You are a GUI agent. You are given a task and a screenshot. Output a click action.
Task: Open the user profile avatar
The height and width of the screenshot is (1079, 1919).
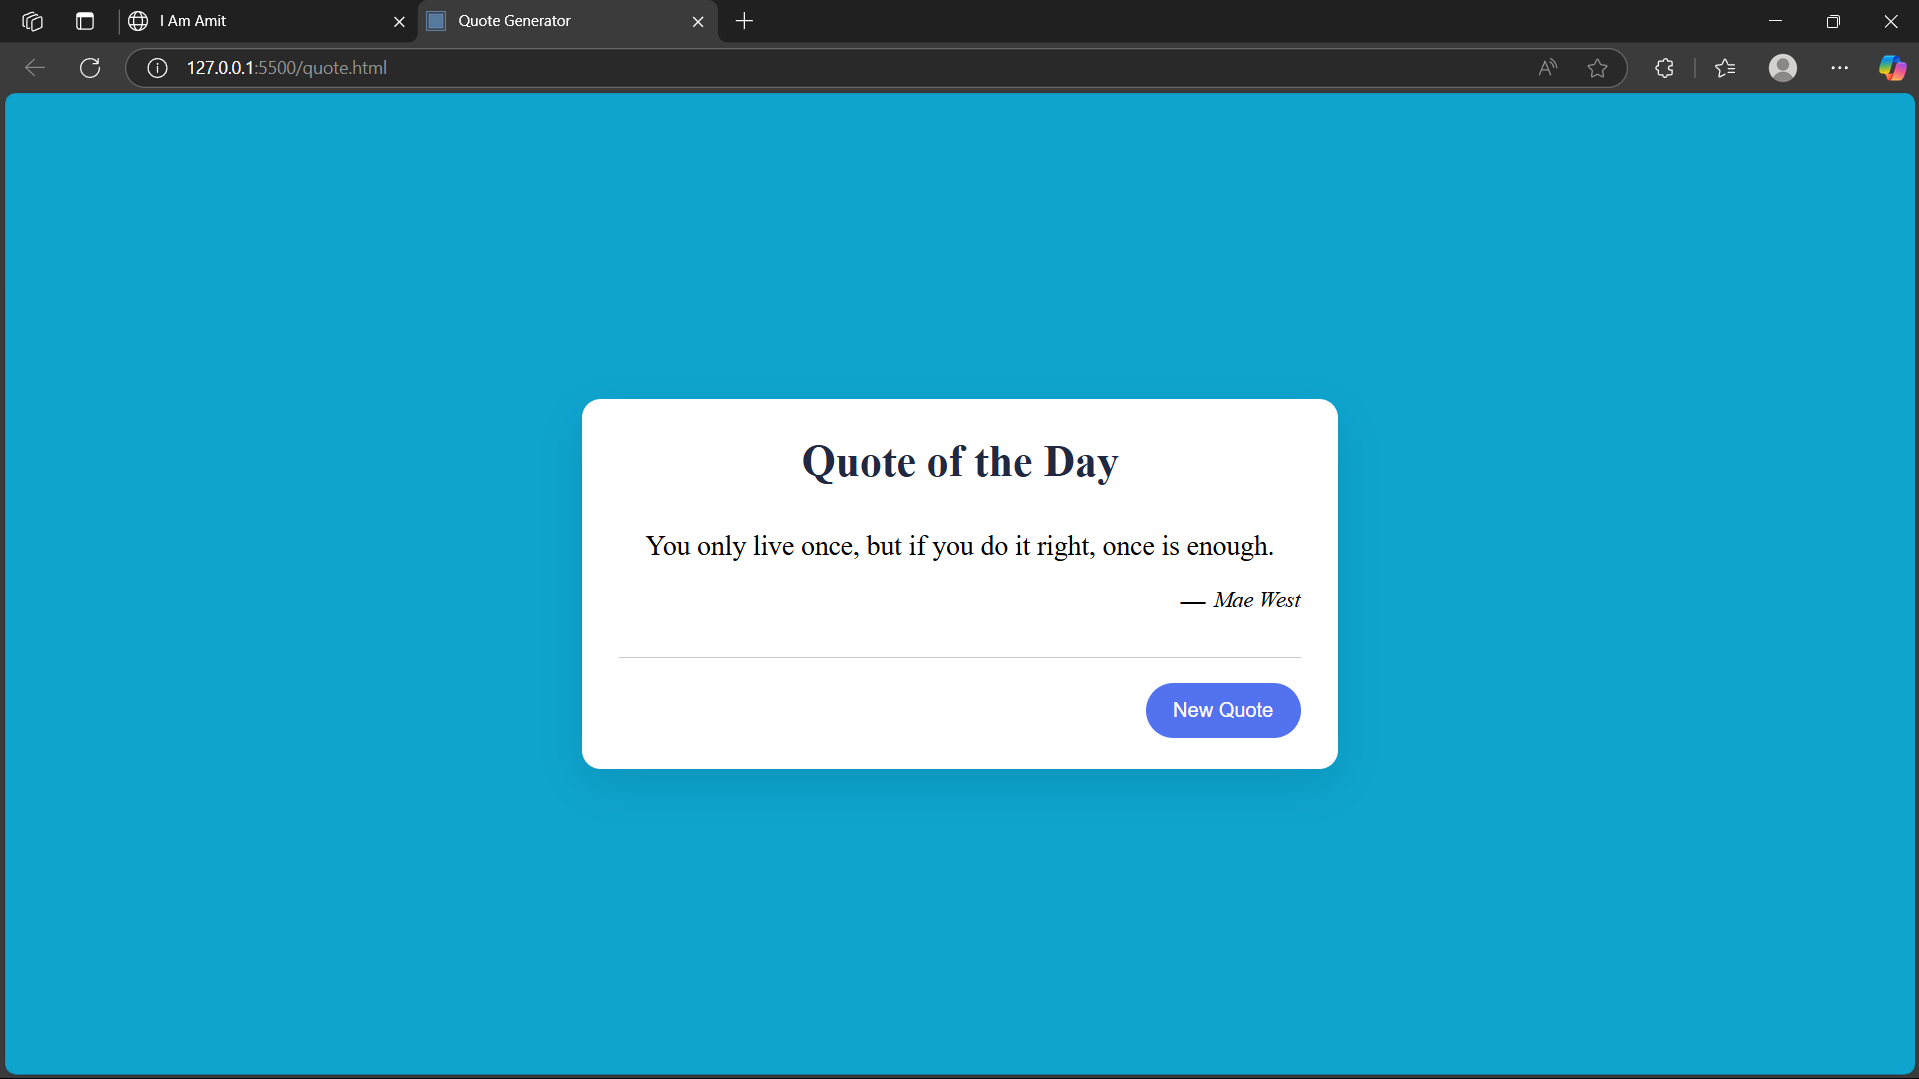1782,68
